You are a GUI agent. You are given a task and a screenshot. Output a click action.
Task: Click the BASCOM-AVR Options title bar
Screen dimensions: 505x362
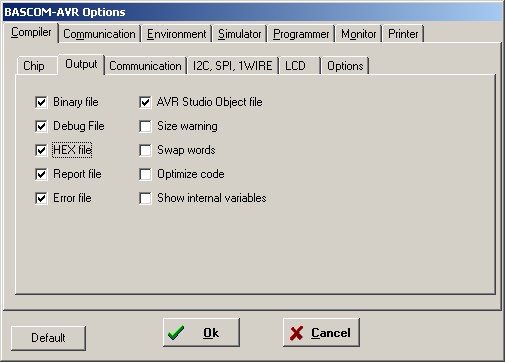coord(252,12)
